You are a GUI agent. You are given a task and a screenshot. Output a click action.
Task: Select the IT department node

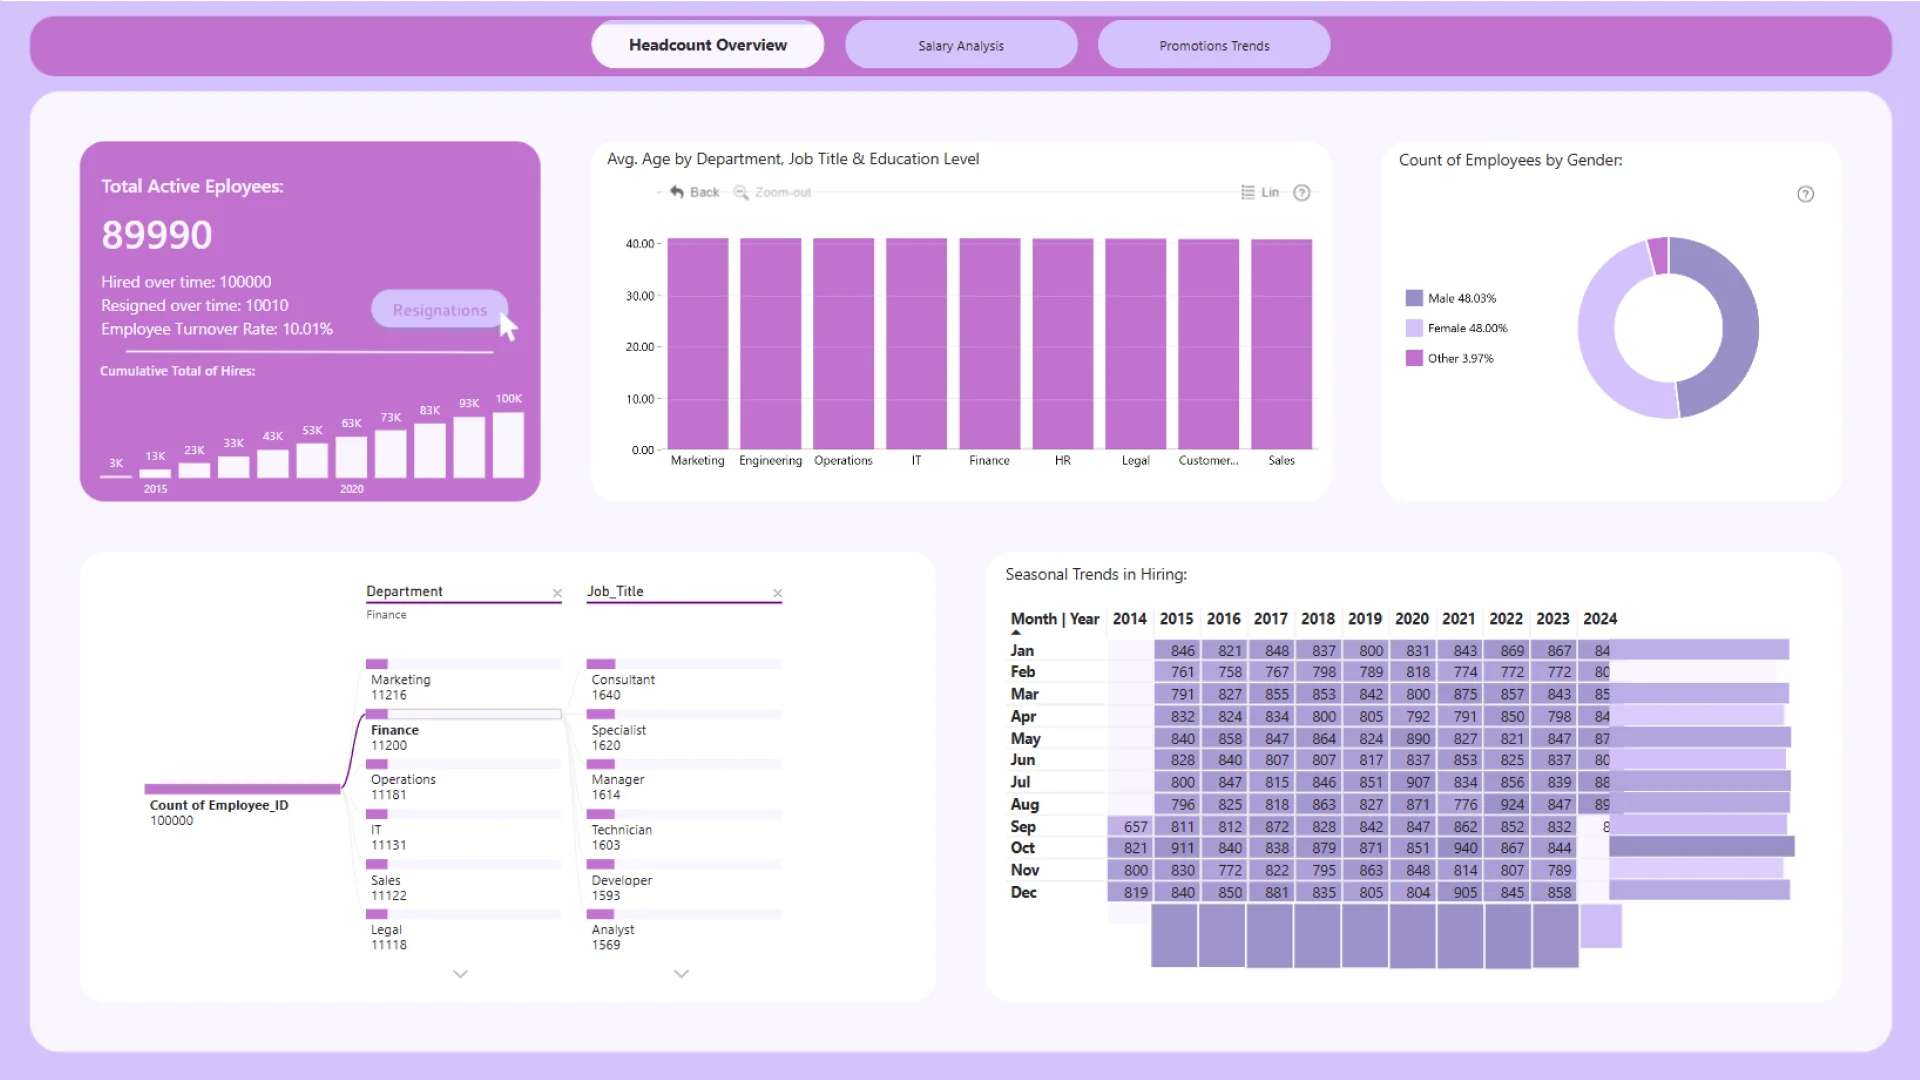tap(463, 830)
